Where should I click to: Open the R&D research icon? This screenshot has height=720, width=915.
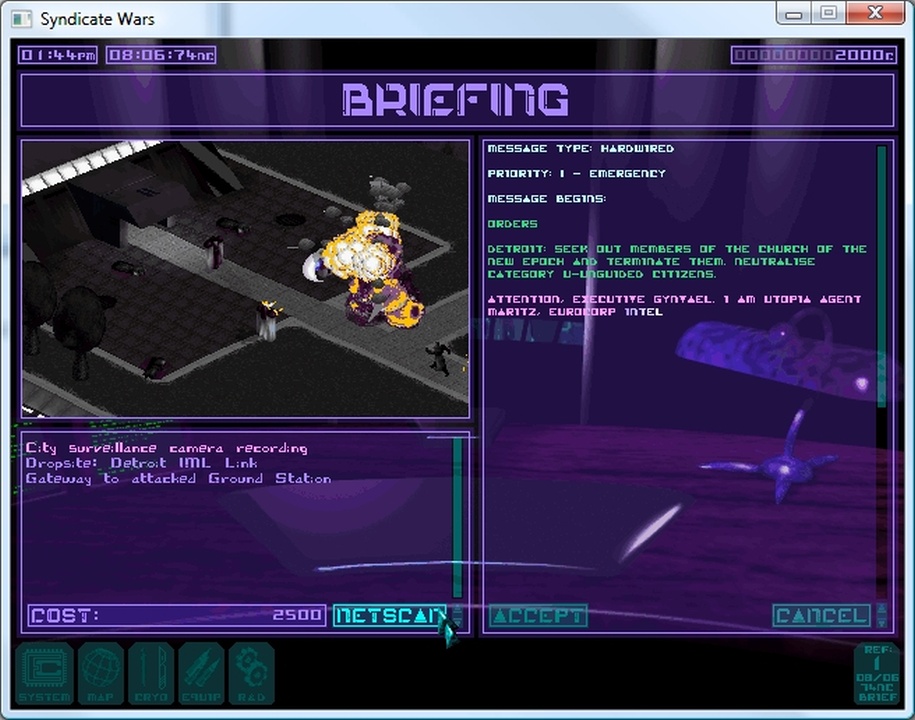coord(252,673)
